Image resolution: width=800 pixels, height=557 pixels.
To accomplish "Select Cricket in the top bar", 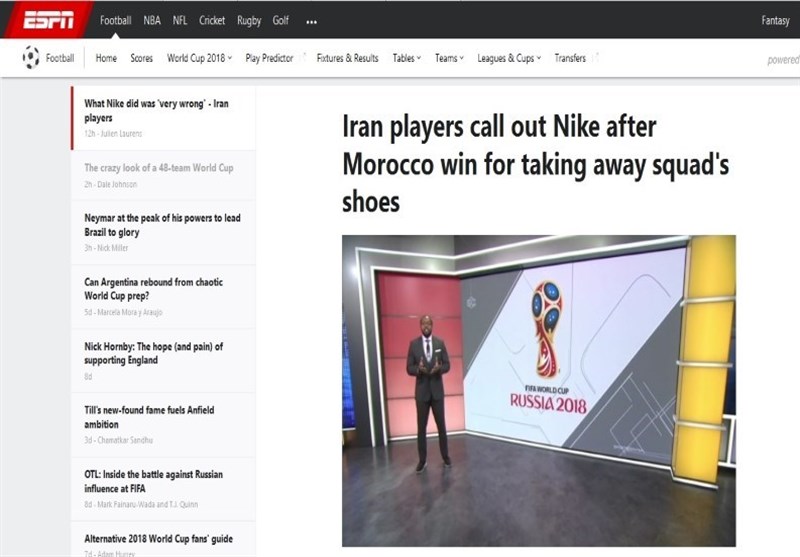I will click(212, 20).
